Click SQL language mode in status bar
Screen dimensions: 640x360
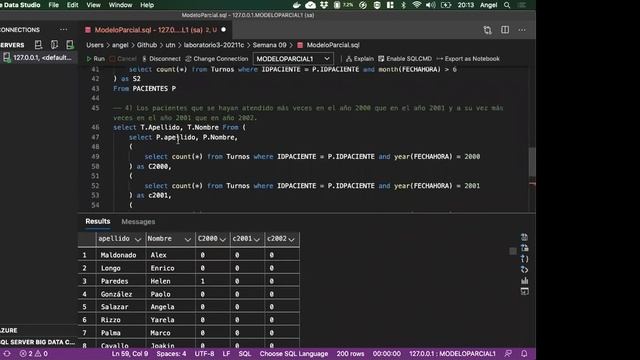pos(244,353)
